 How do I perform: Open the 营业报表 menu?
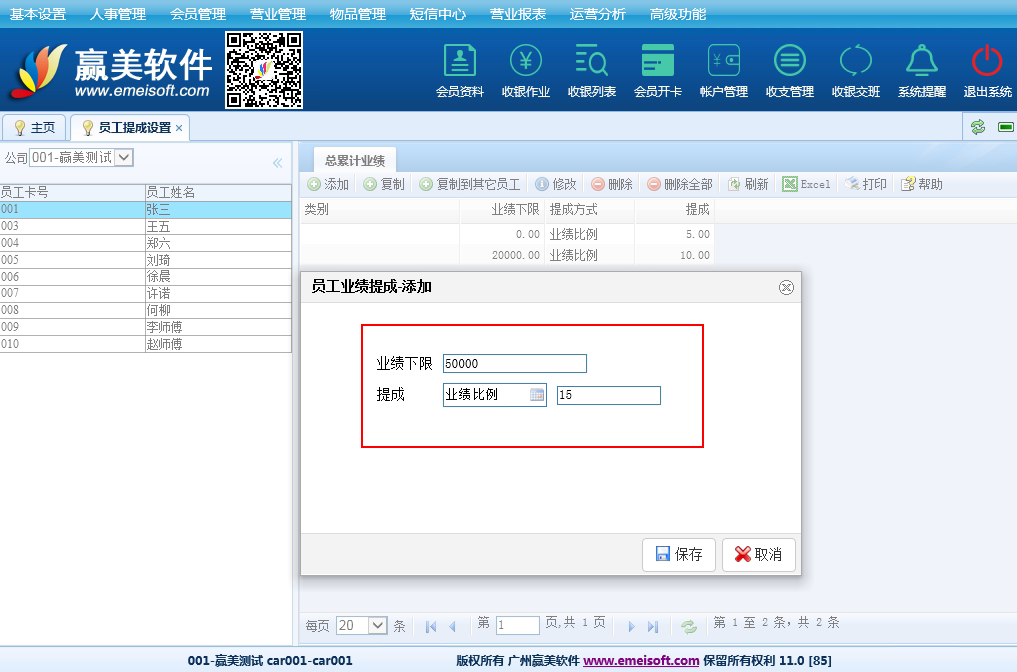coord(518,14)
